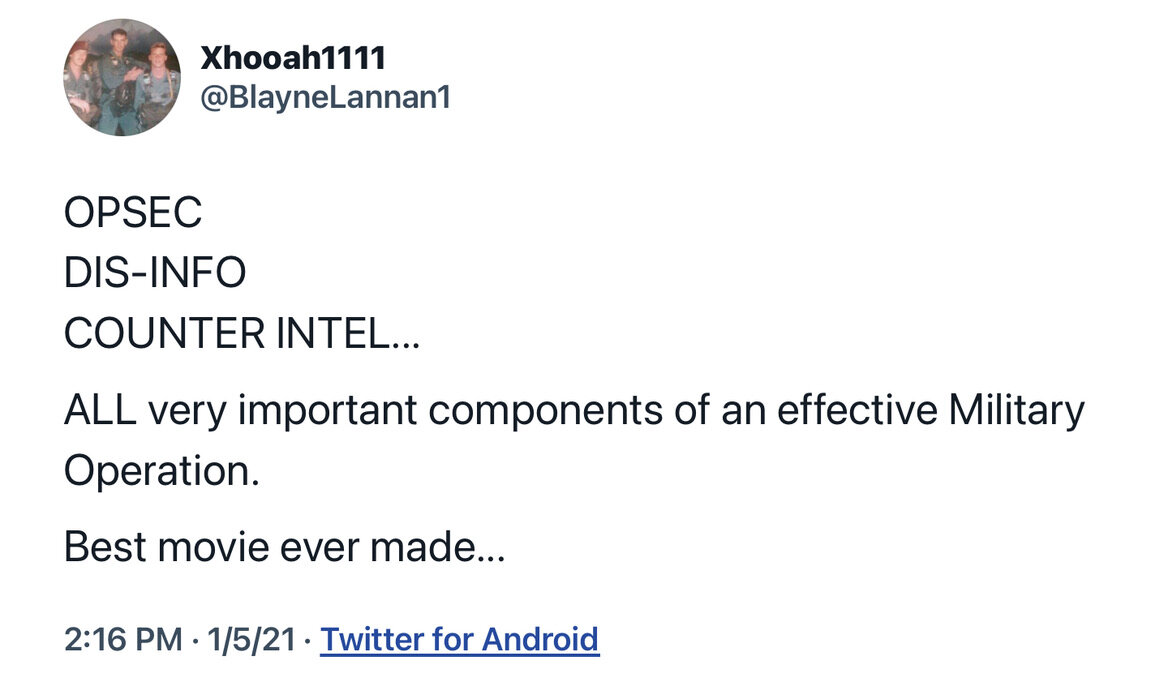Select the 1/5/21 date
The width and height of the screenshot is (1151, 682).
point(251,639)
